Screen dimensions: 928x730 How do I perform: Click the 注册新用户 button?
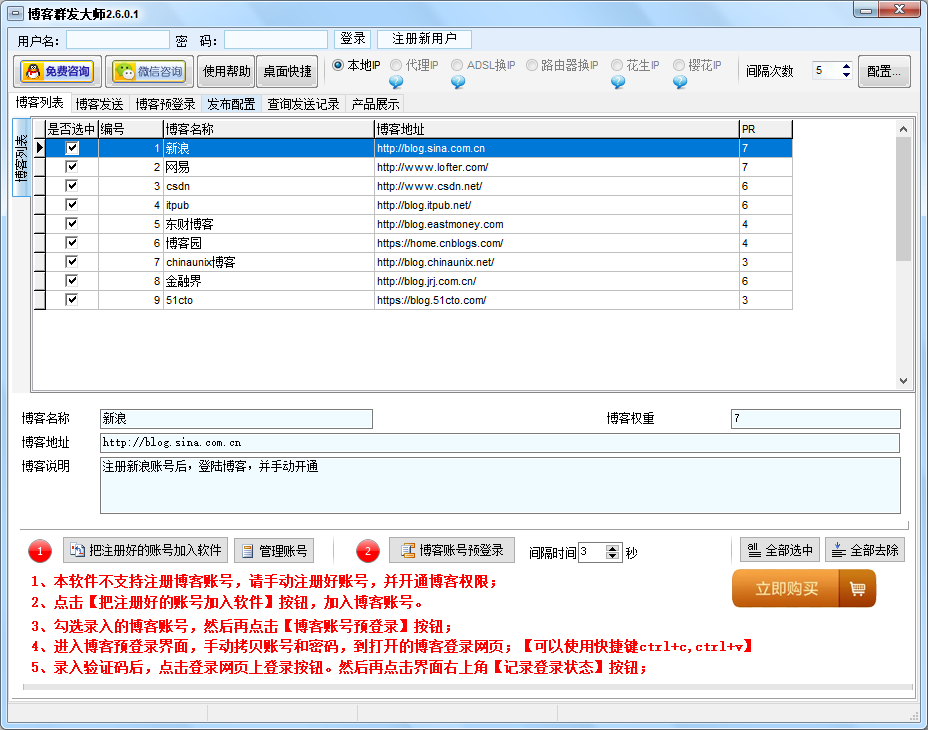424,39
